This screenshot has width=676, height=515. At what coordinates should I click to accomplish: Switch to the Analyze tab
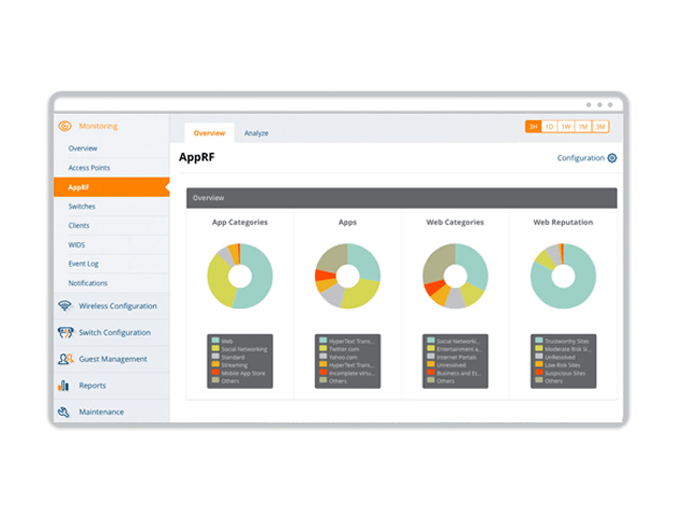pos(256,133)
